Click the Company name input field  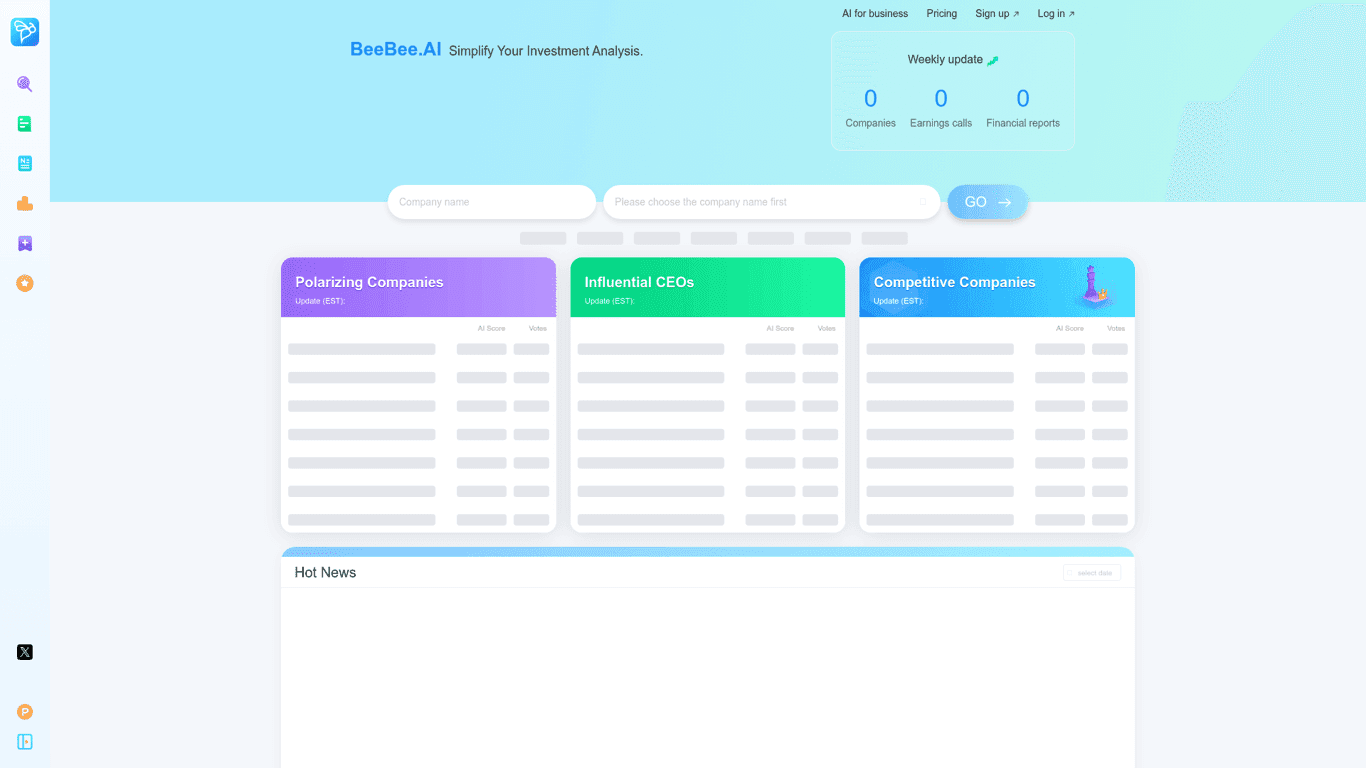tap(491, 202)
